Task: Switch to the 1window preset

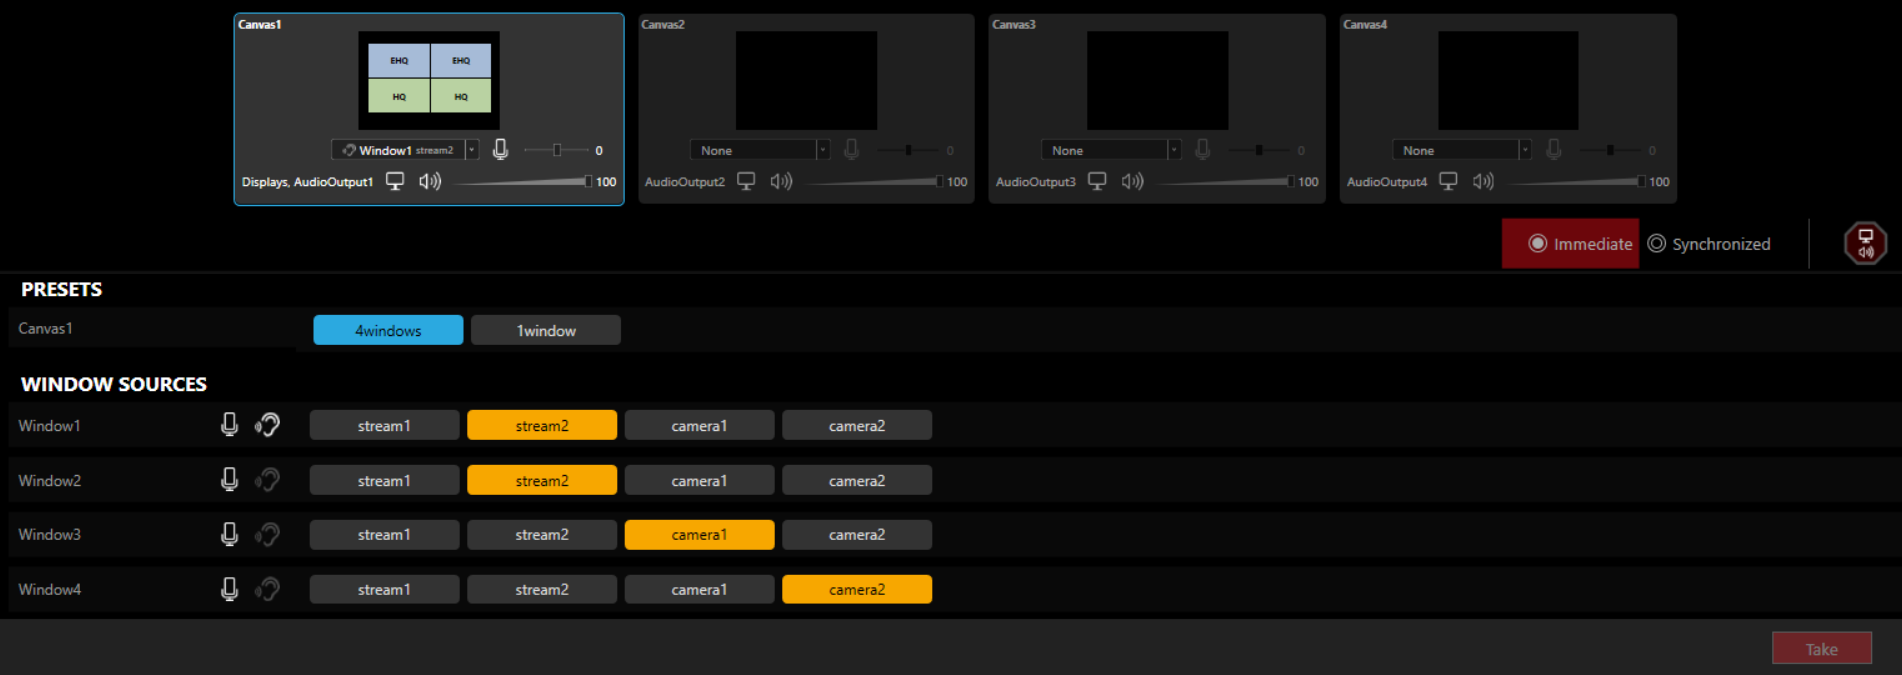Action: click(546, 330)
